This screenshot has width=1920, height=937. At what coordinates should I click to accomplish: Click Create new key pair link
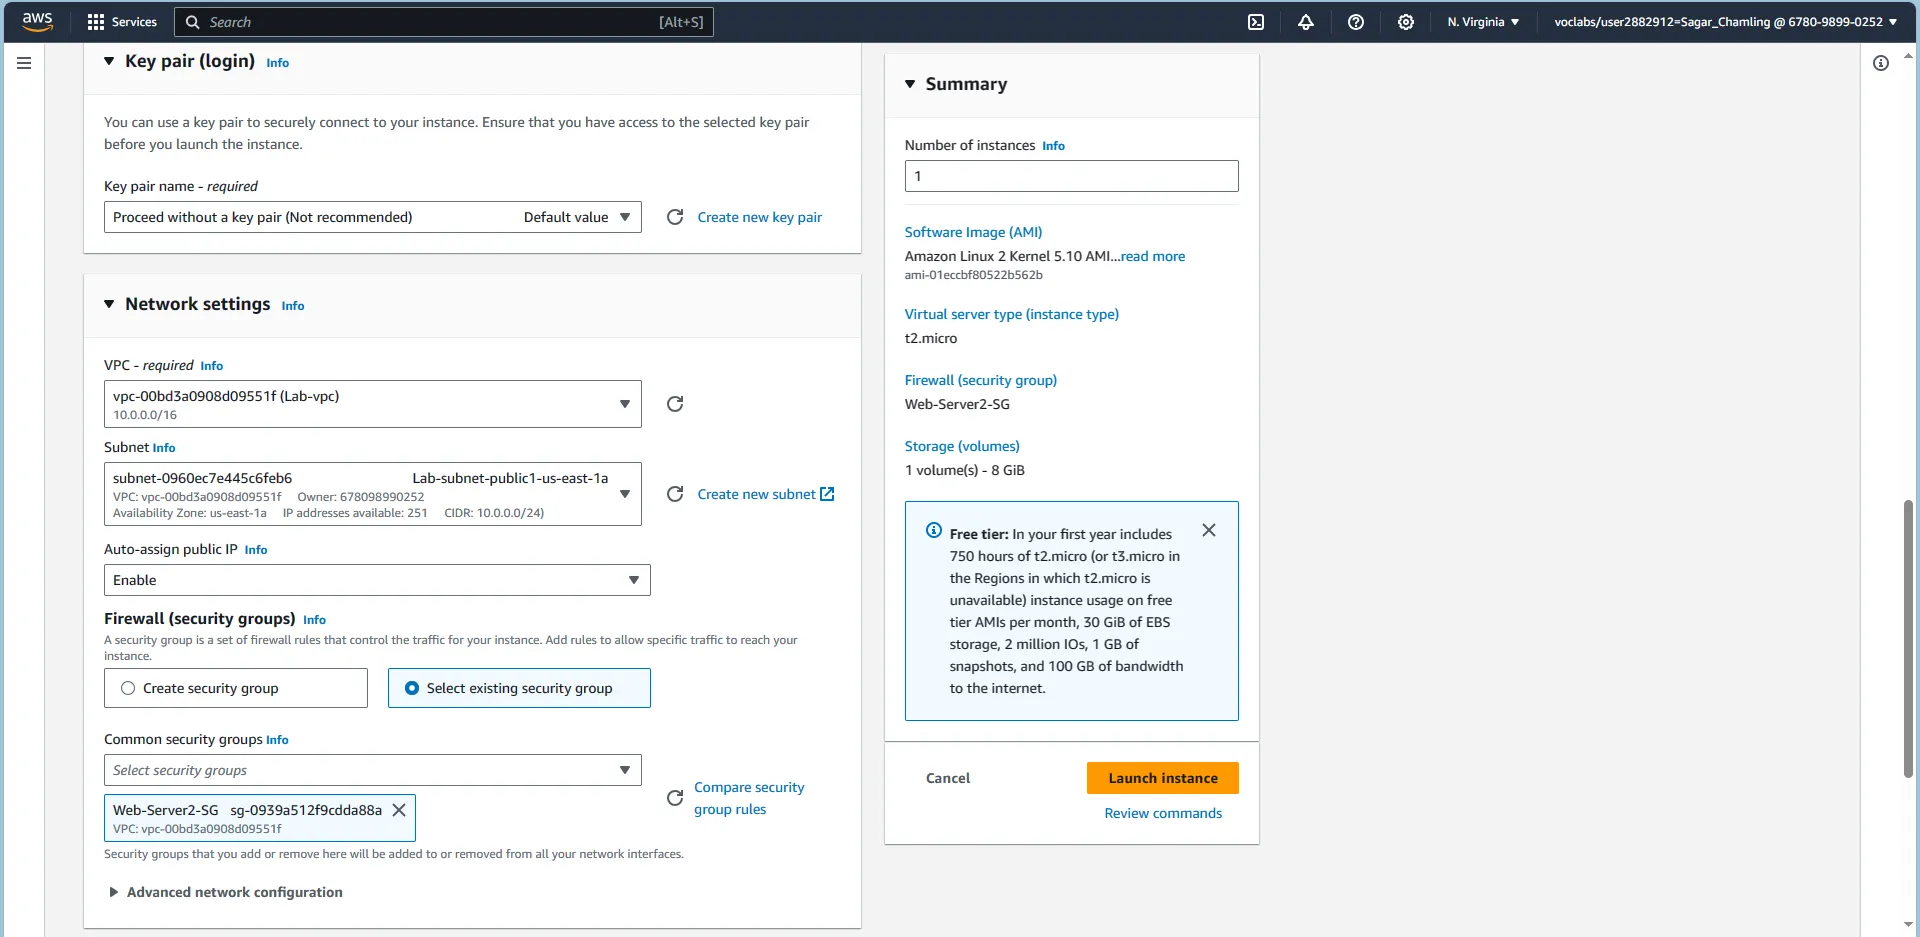tap(760, 217)
